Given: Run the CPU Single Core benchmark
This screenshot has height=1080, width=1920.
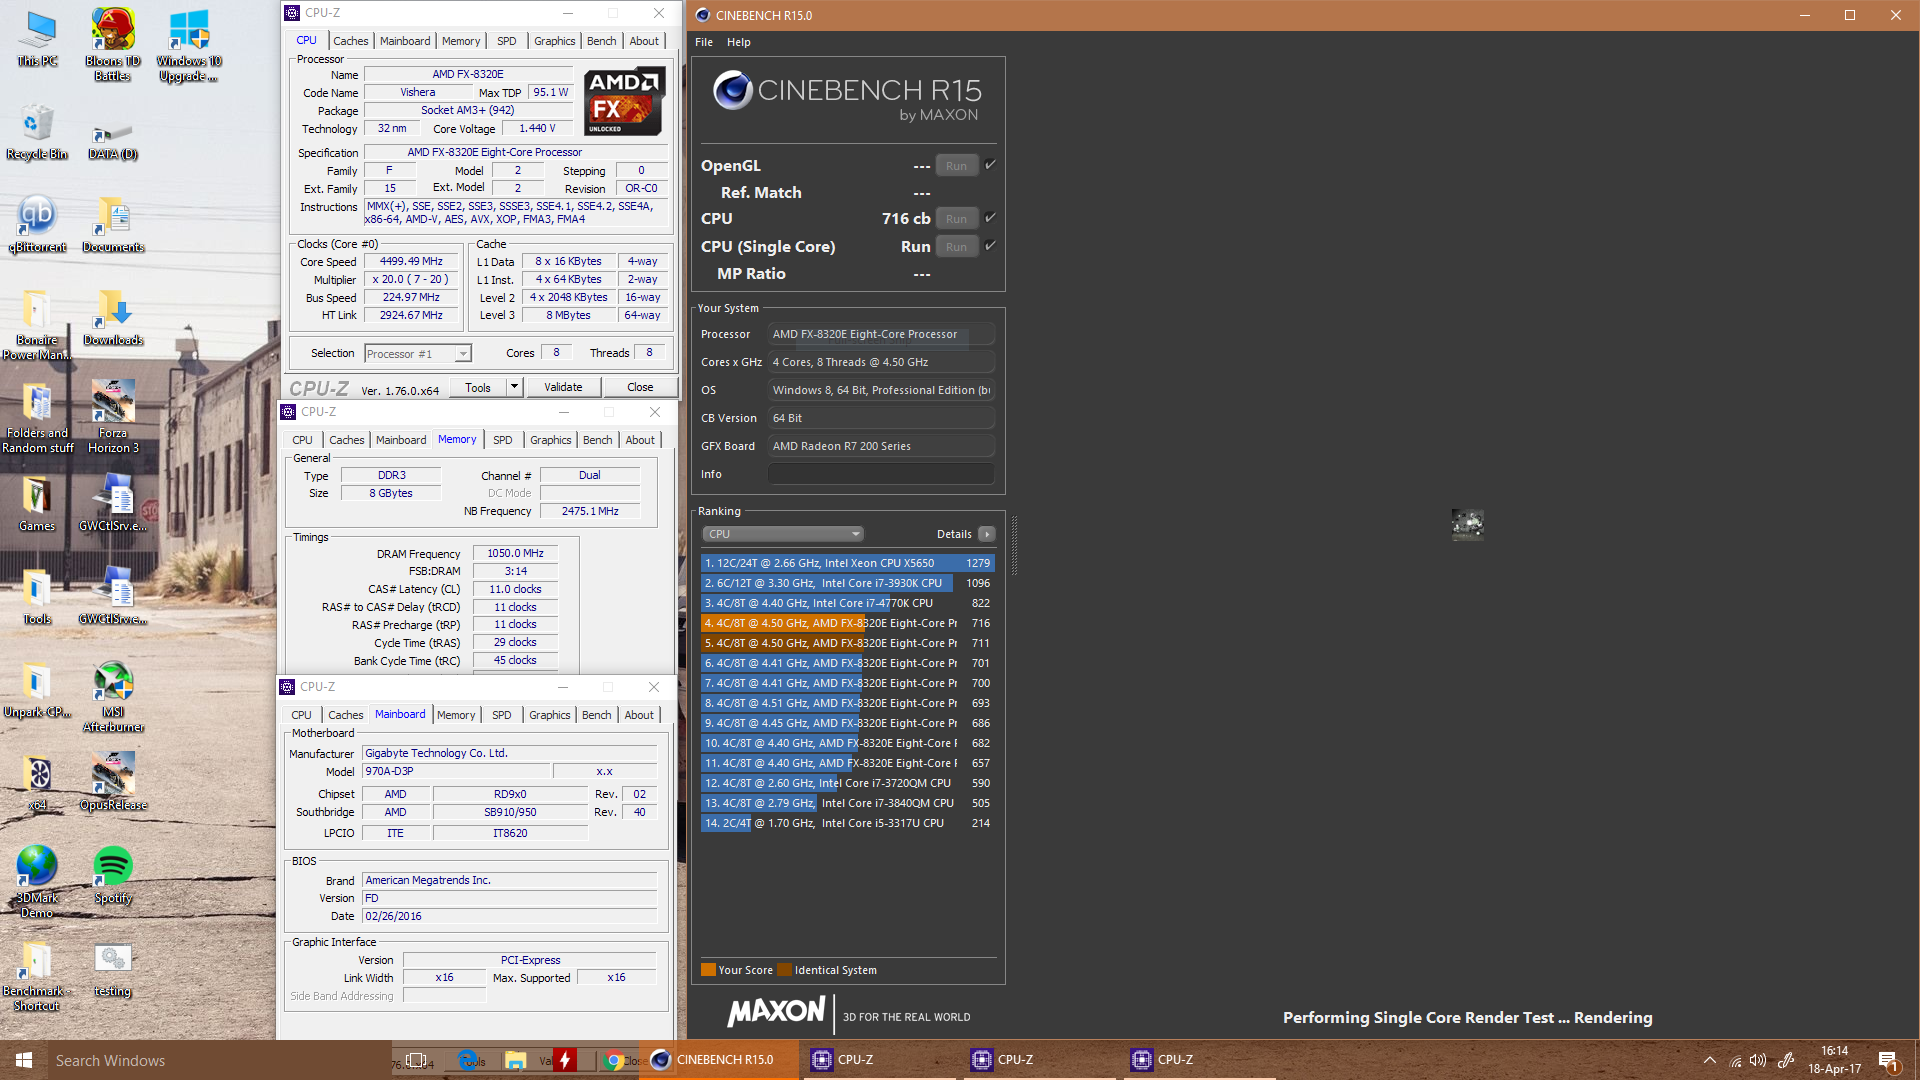Looking at the screenshot, I should [x=957, y=247].
